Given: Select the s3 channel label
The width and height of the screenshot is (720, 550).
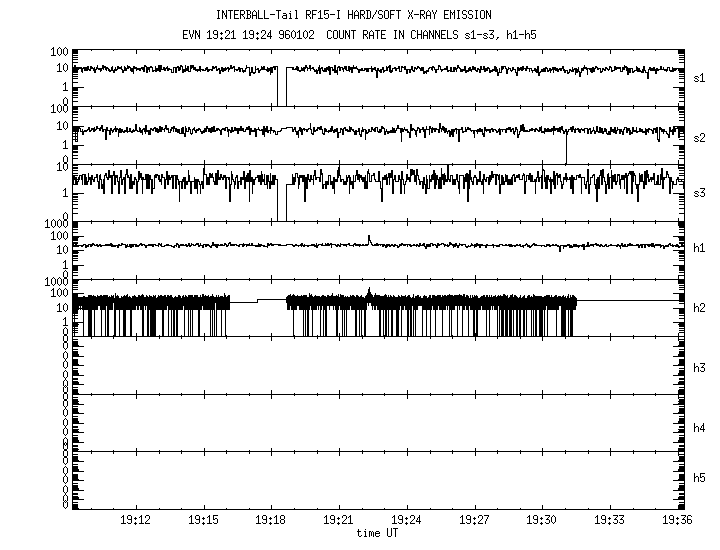Looking at the screenshot, I should coord(700,192).
